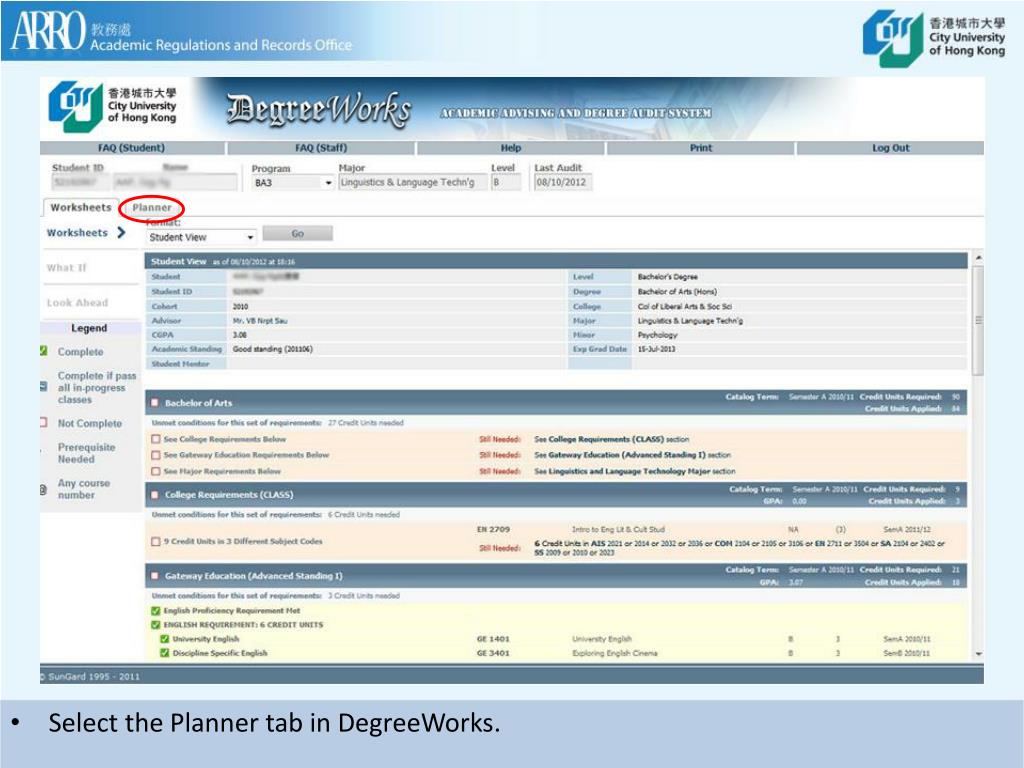Expand the Worksheets chevron arrow

[121, 232]
